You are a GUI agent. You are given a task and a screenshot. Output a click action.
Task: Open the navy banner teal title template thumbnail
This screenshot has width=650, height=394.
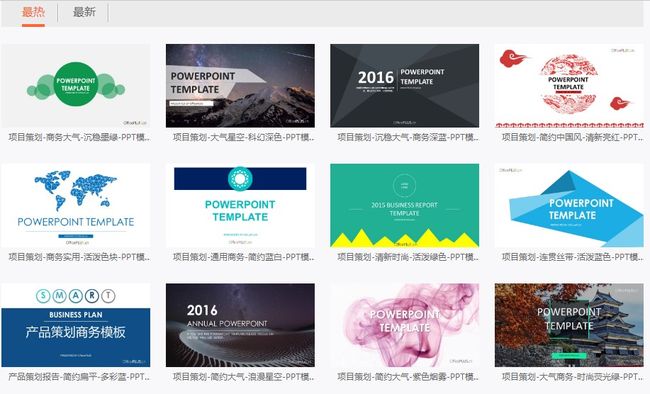tap(240, 206)
